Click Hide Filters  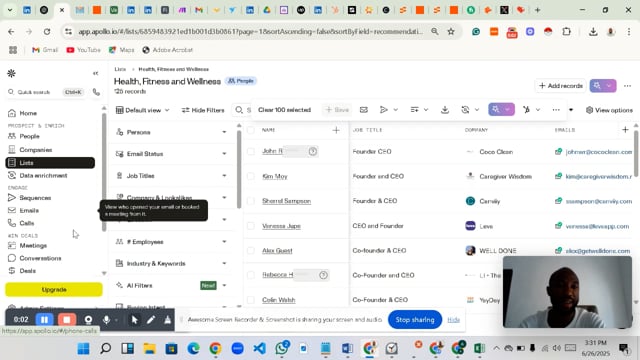point(203,110)
